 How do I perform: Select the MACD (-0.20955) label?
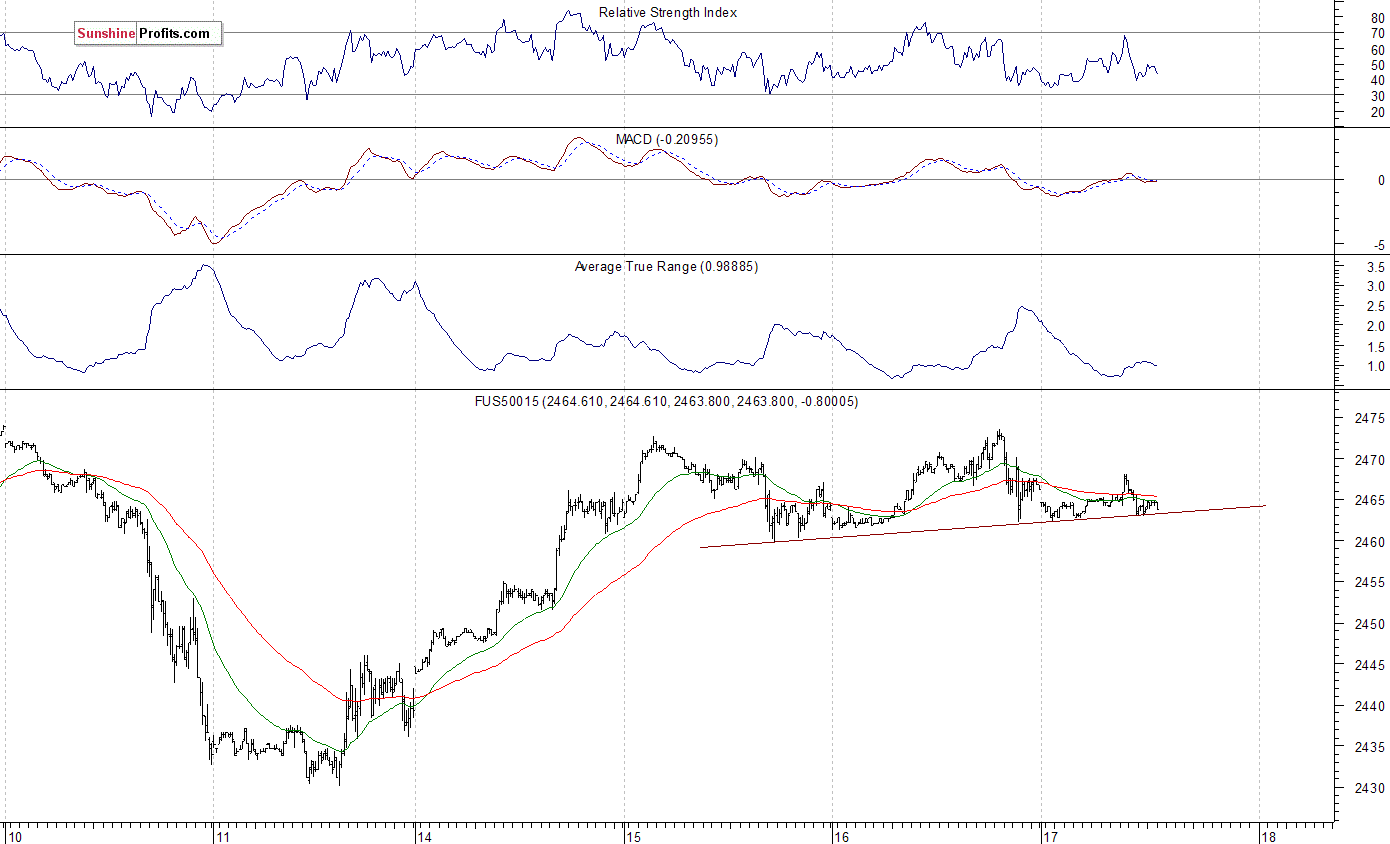(x=666, y=139)
